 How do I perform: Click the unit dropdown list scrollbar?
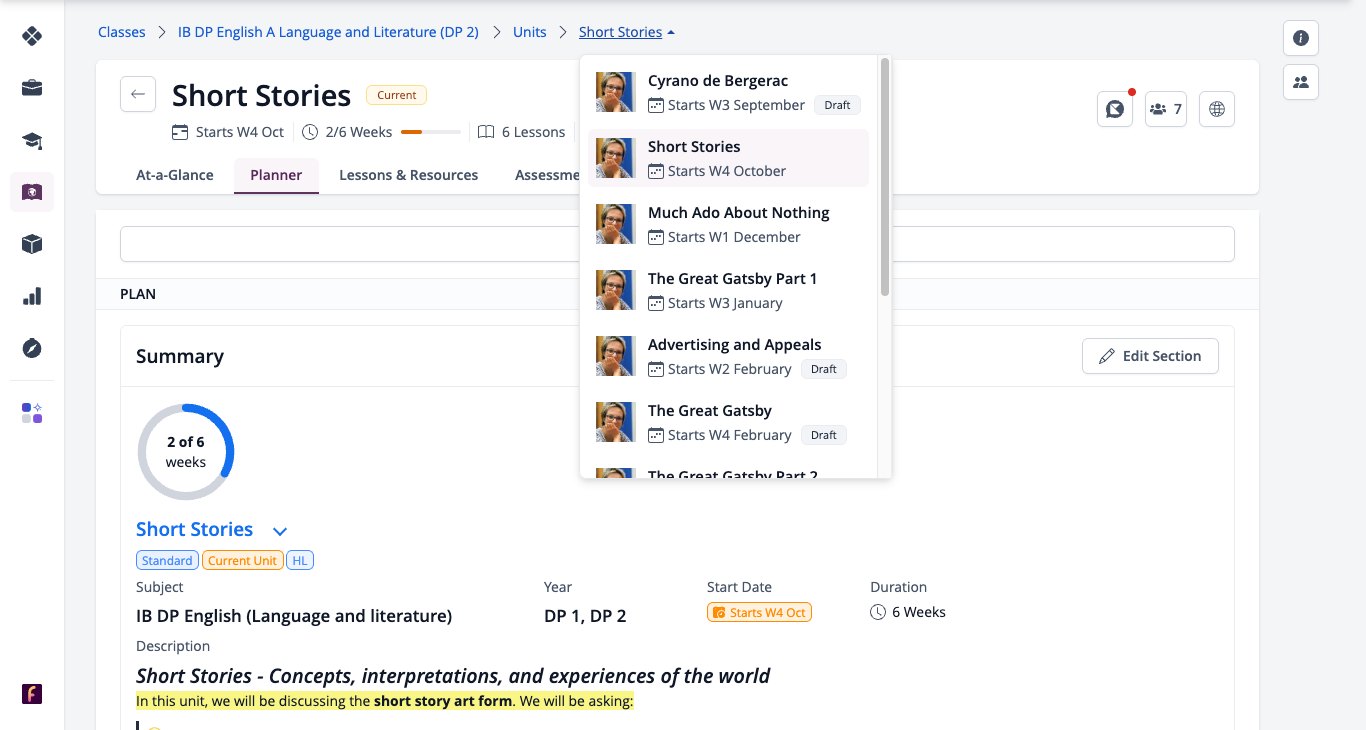(x=884, y=176)
